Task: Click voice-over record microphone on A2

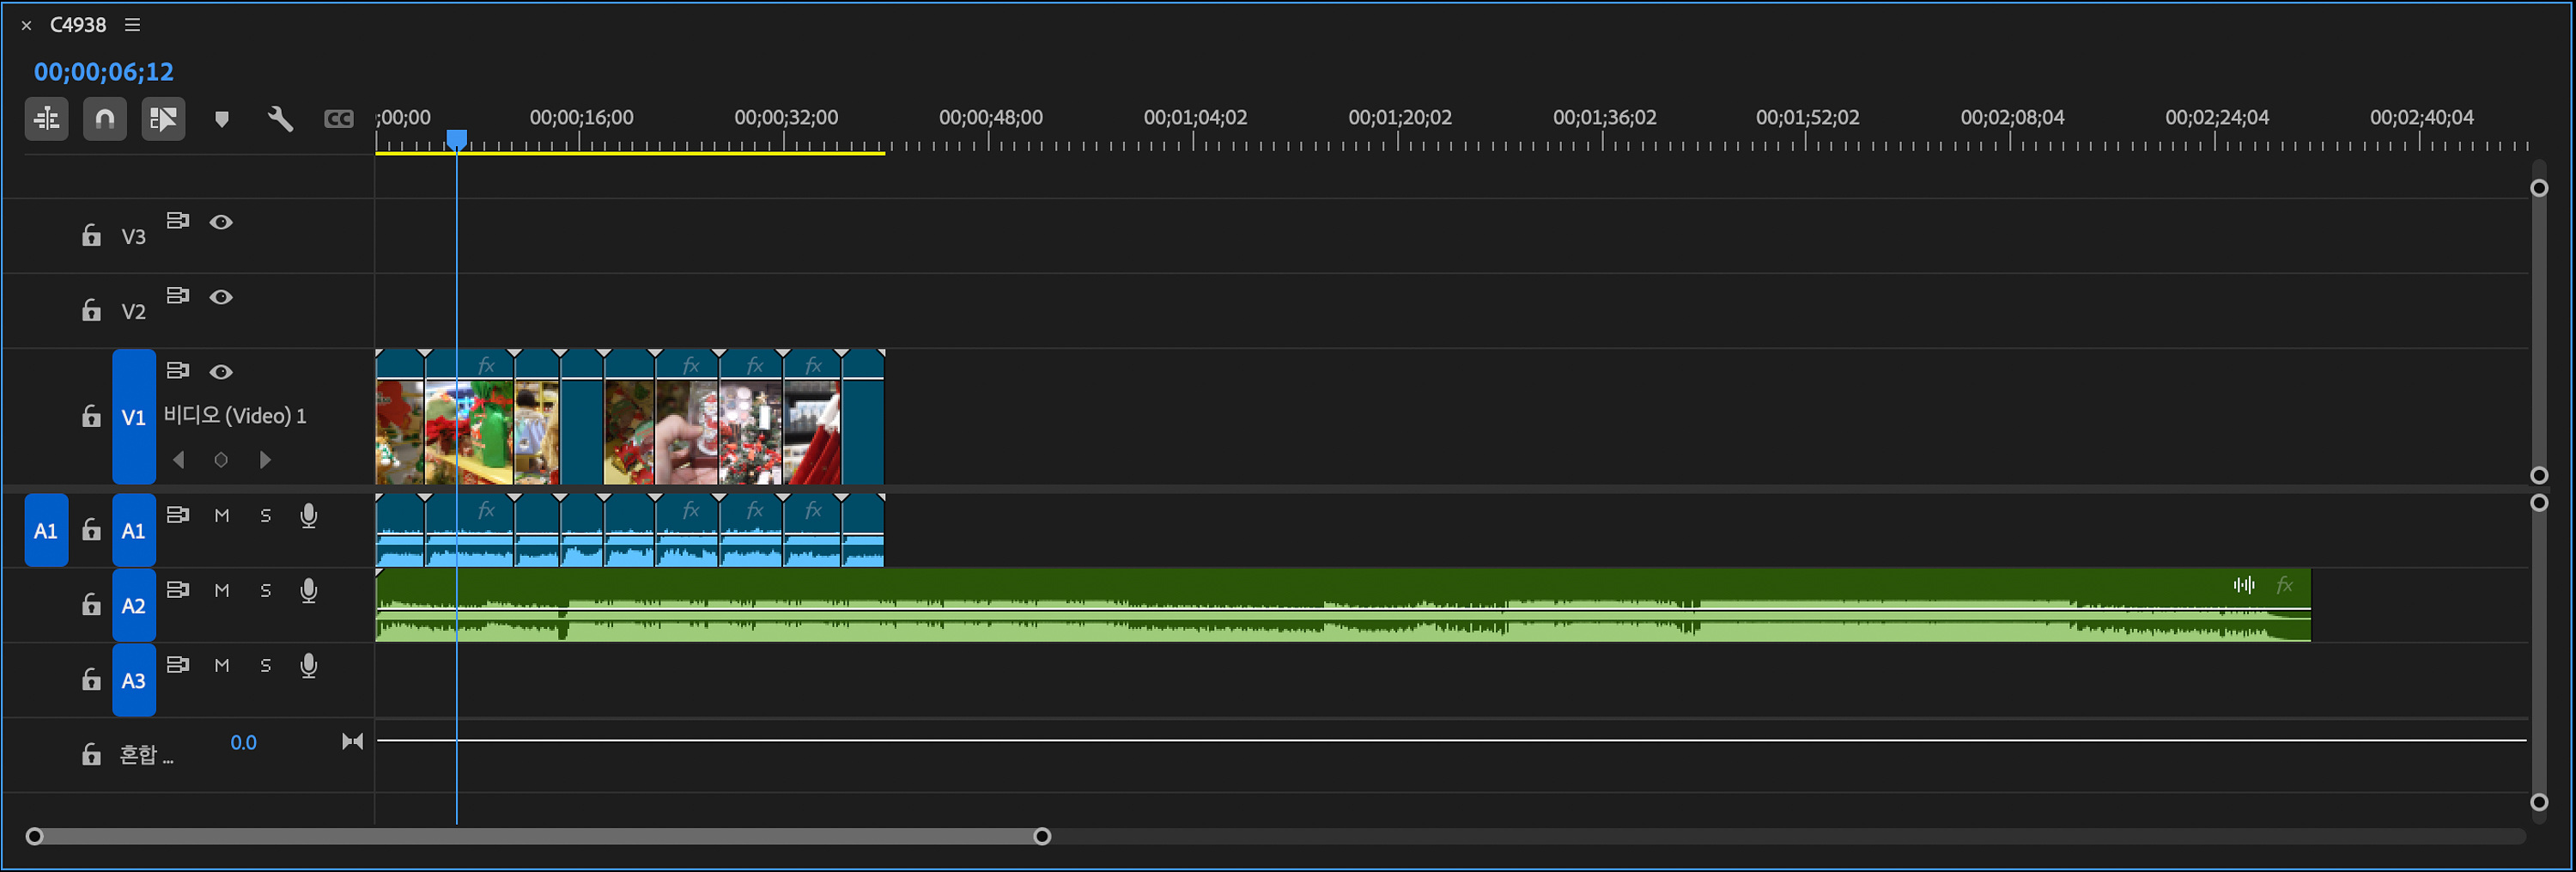Action: point(309,591)
